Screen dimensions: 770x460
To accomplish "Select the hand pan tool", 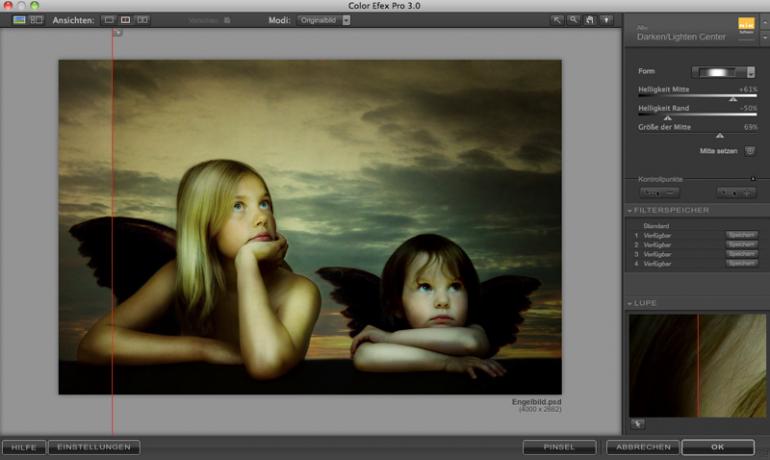I will coord(590,20).
